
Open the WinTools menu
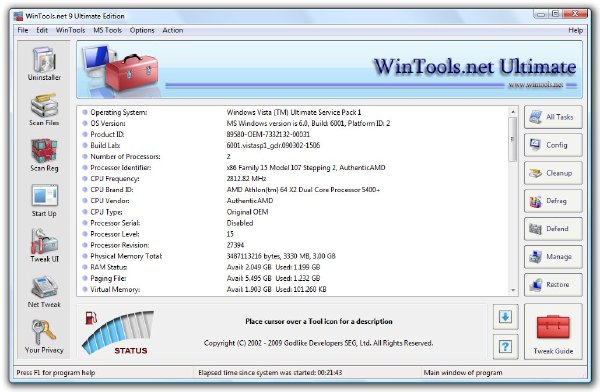point(70,30)
